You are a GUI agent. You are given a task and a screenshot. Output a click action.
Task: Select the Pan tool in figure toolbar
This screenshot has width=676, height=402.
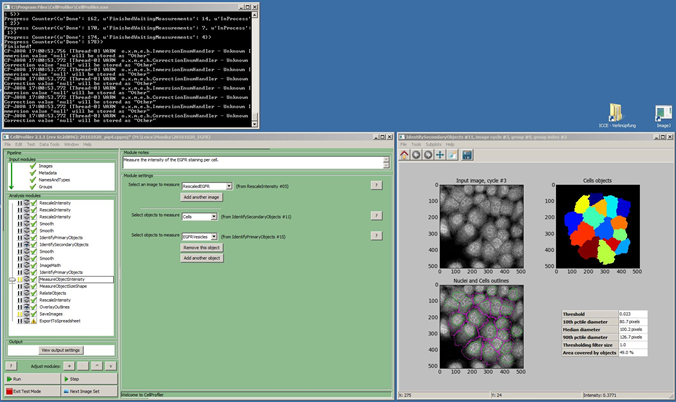pos(439,155)
